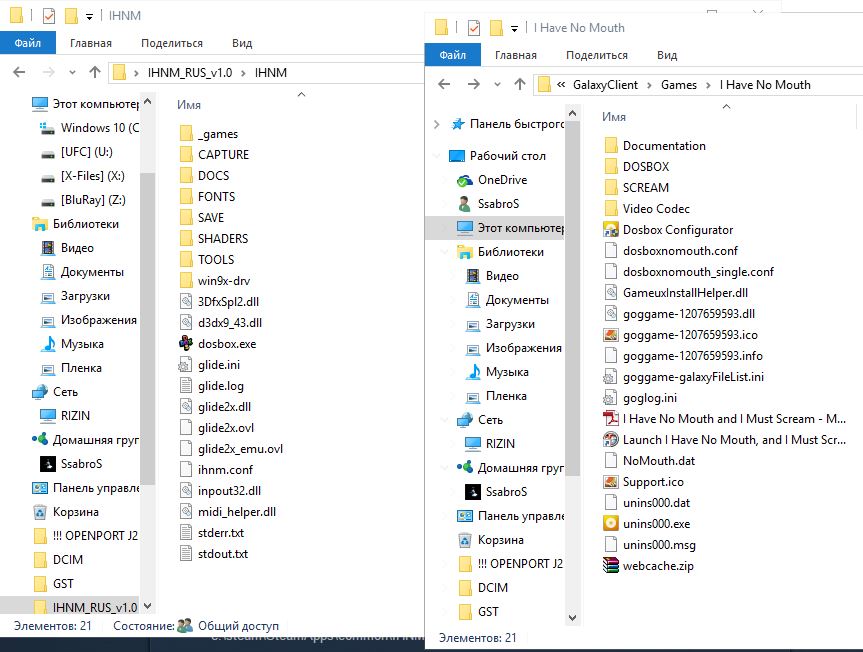Viewport: 863px width, 652px height.
Task: Open dosbox.exe in IHNM window
Action: (218, 344)
